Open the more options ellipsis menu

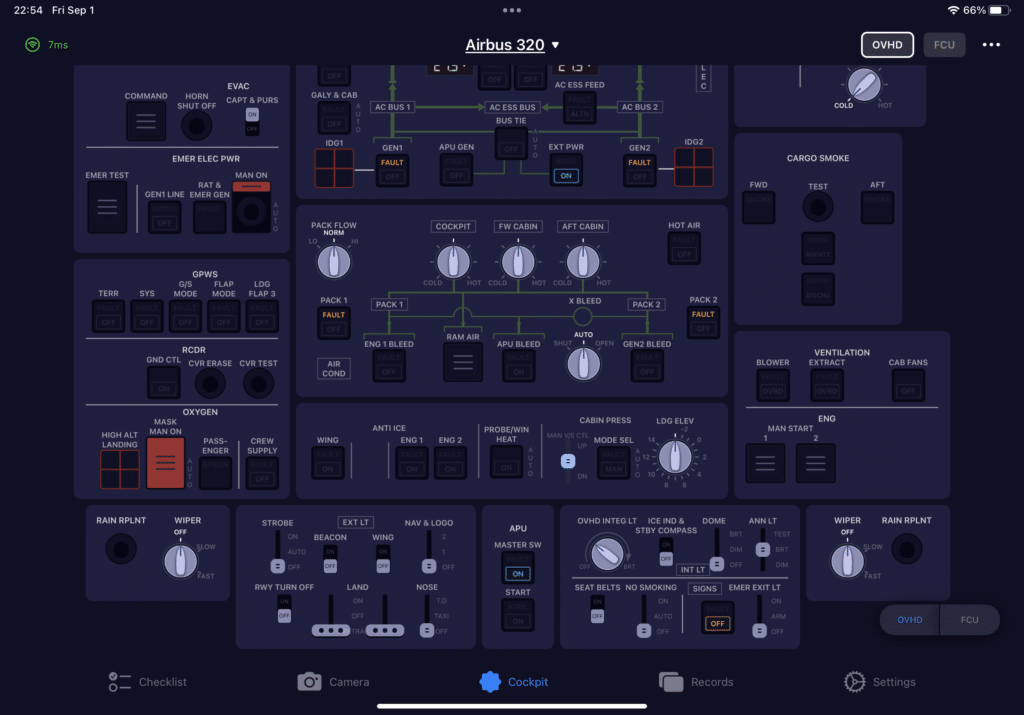tap(991, 45)
